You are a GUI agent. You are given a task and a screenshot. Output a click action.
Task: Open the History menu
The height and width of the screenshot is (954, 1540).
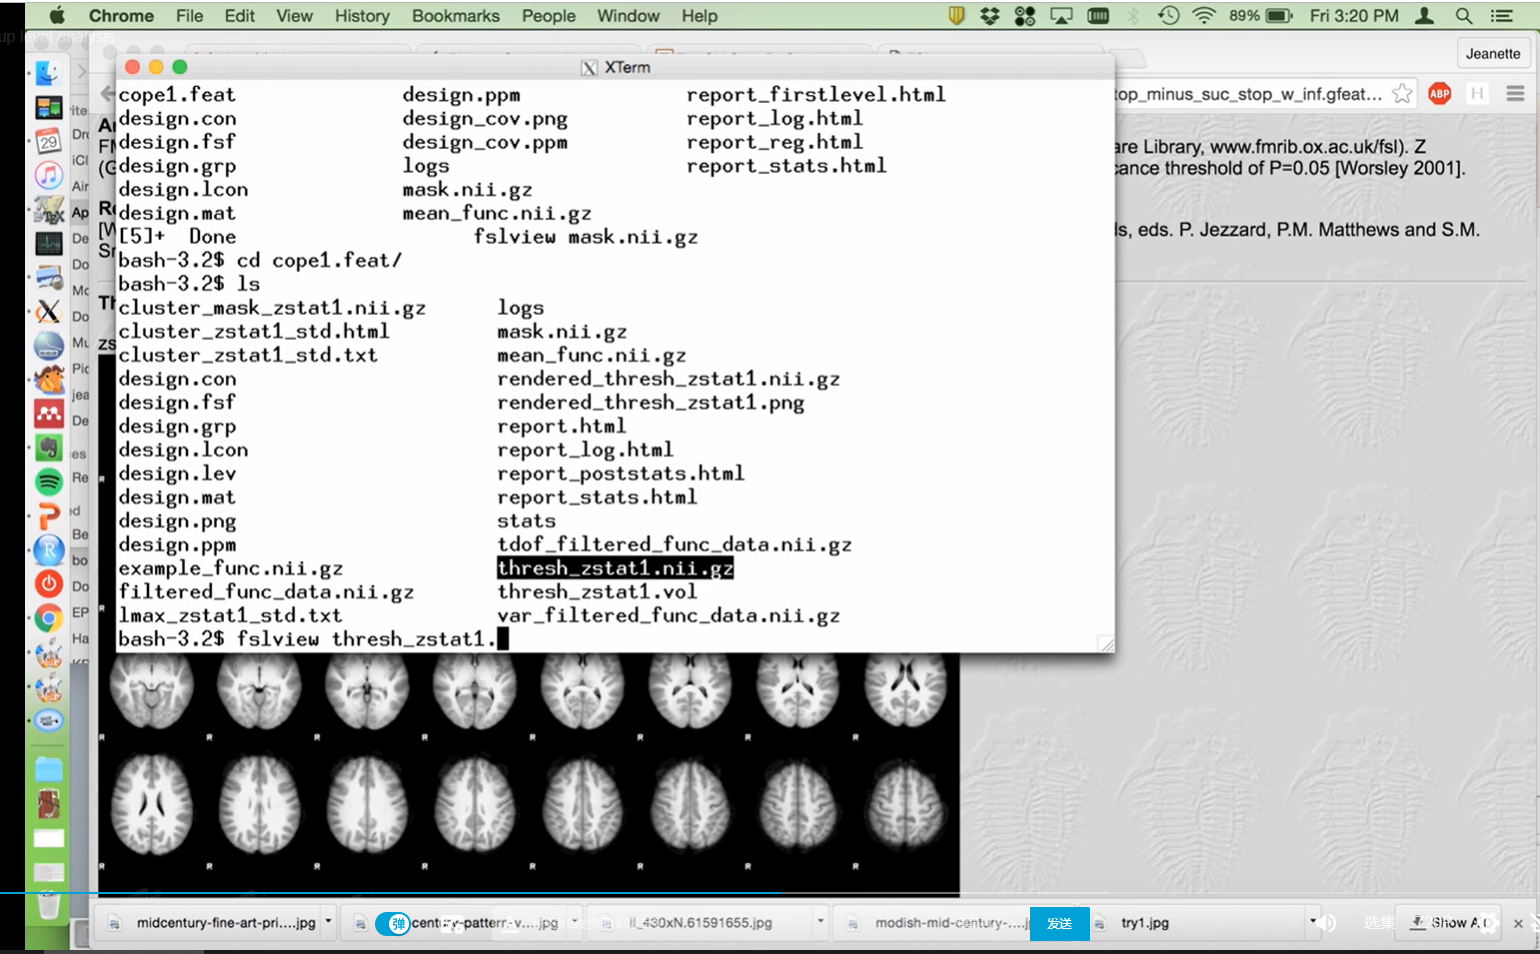pos(361,16)
